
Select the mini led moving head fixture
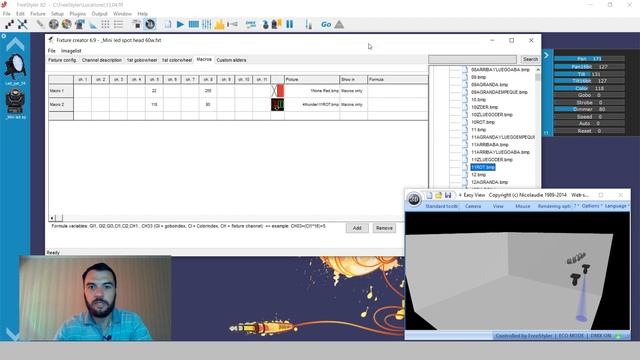click(x=15, y=104)
